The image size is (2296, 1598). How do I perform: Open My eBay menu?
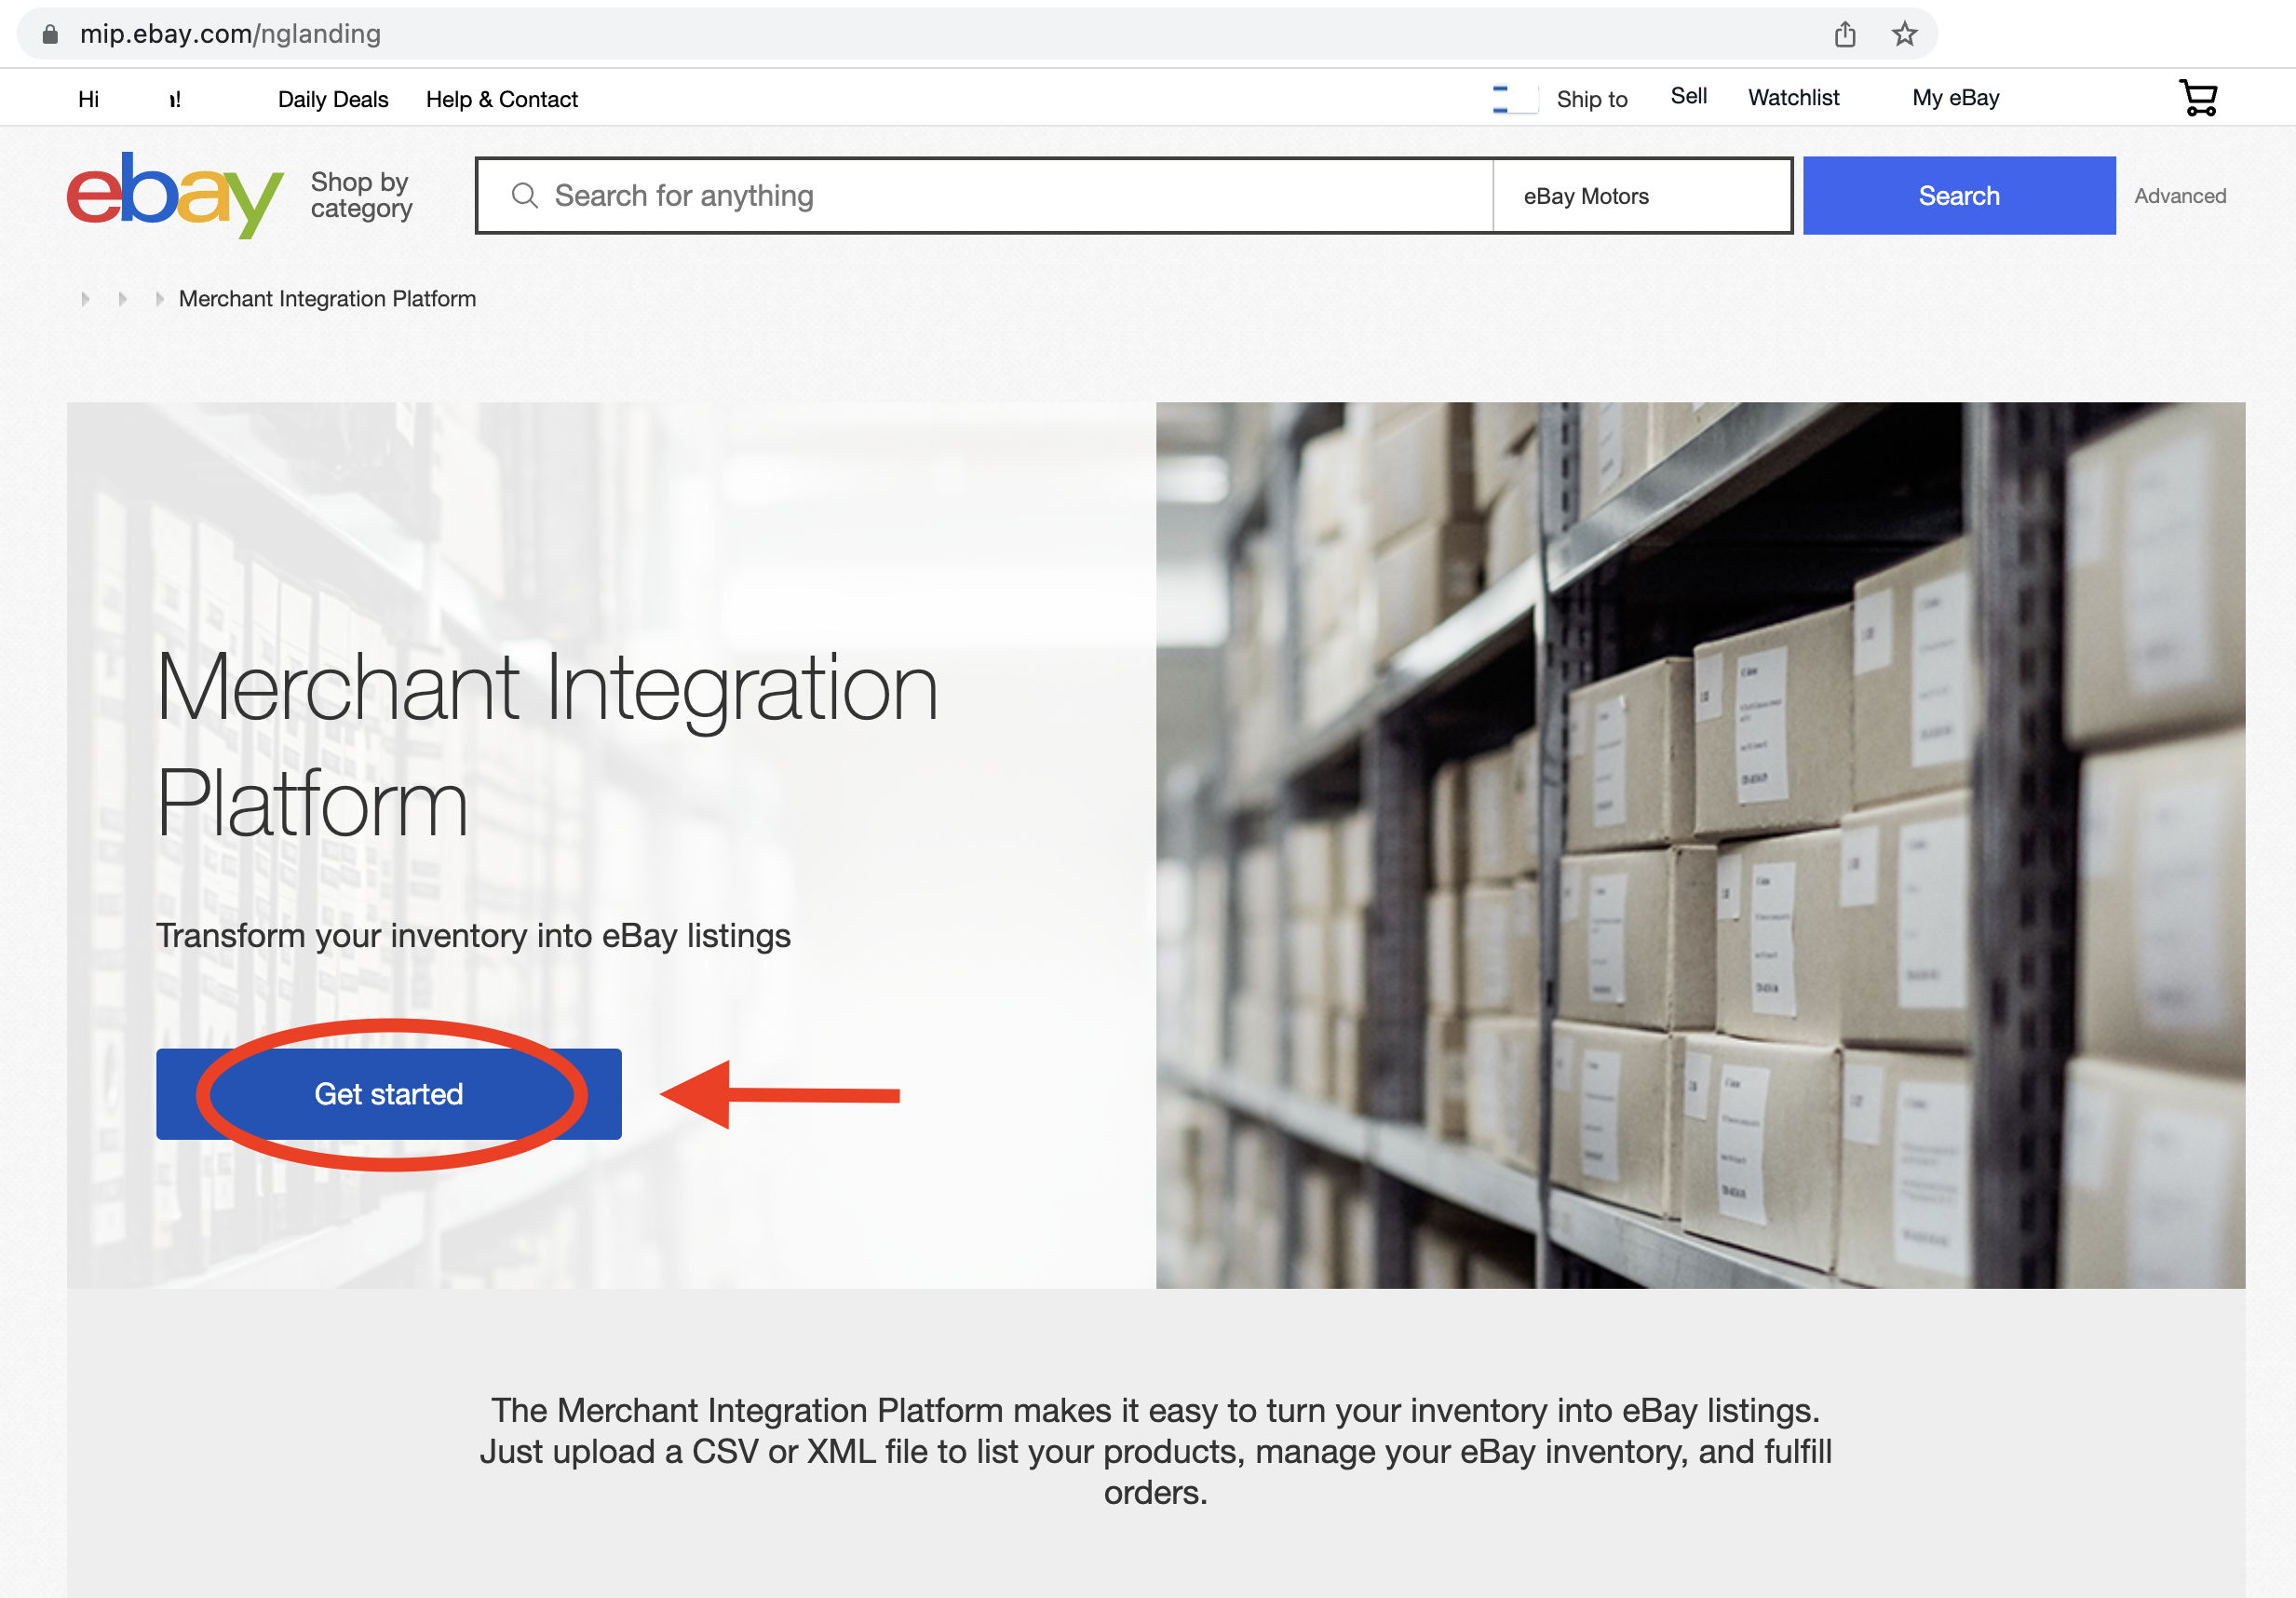pos(1955,98)
